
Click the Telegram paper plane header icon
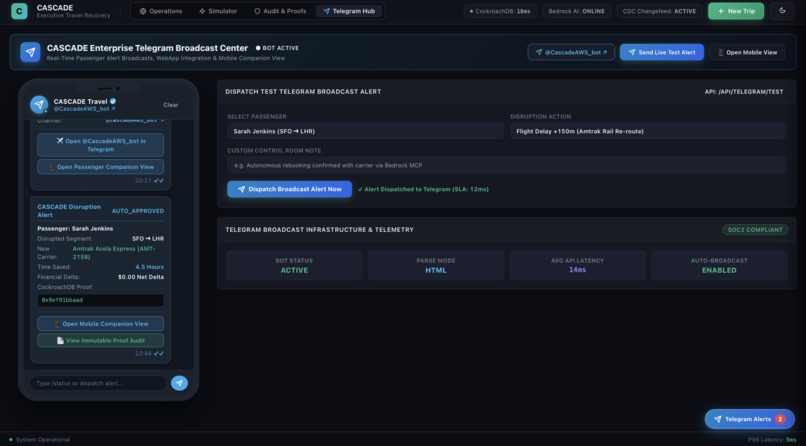point(30,52)
